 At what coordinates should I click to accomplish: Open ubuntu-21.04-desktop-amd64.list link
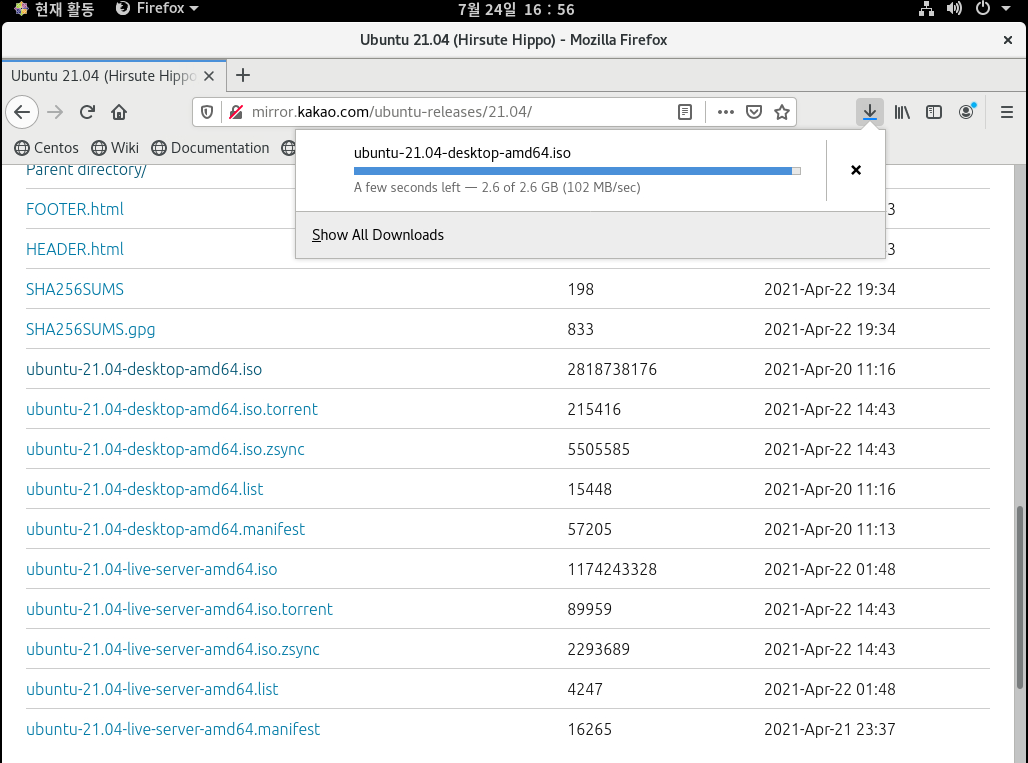144,489
